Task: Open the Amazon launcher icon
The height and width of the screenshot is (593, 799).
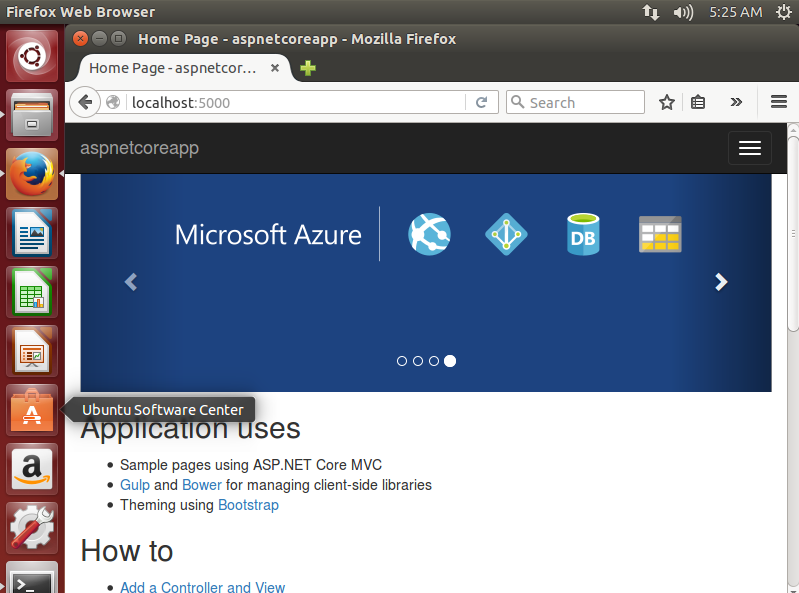Action: tap(32, 470)
